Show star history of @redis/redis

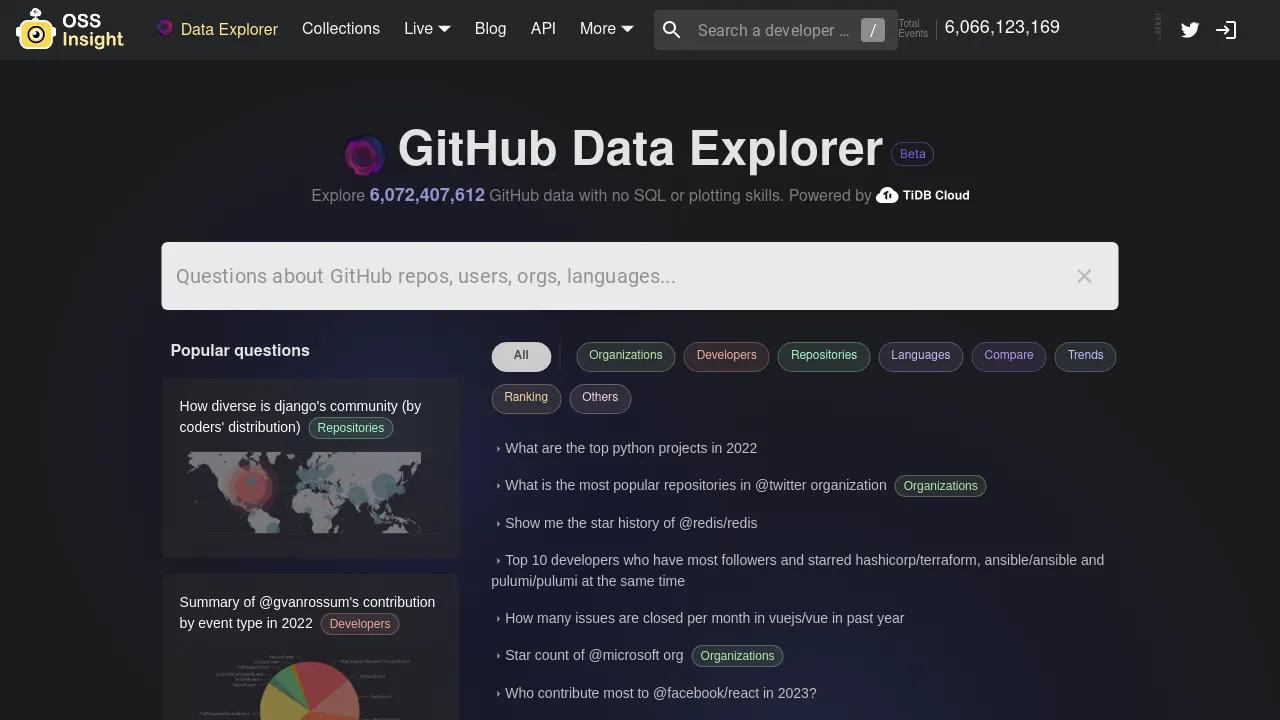(x=631, y=523)
